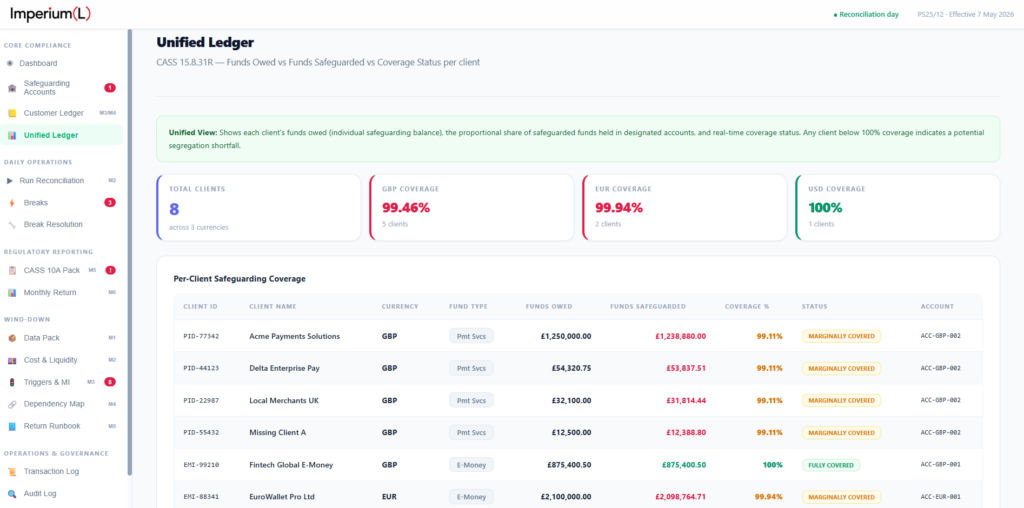Select the Delta Enterprise Pay client name
The width and height of the screenshot is (1024, 508).
point(285,368)
